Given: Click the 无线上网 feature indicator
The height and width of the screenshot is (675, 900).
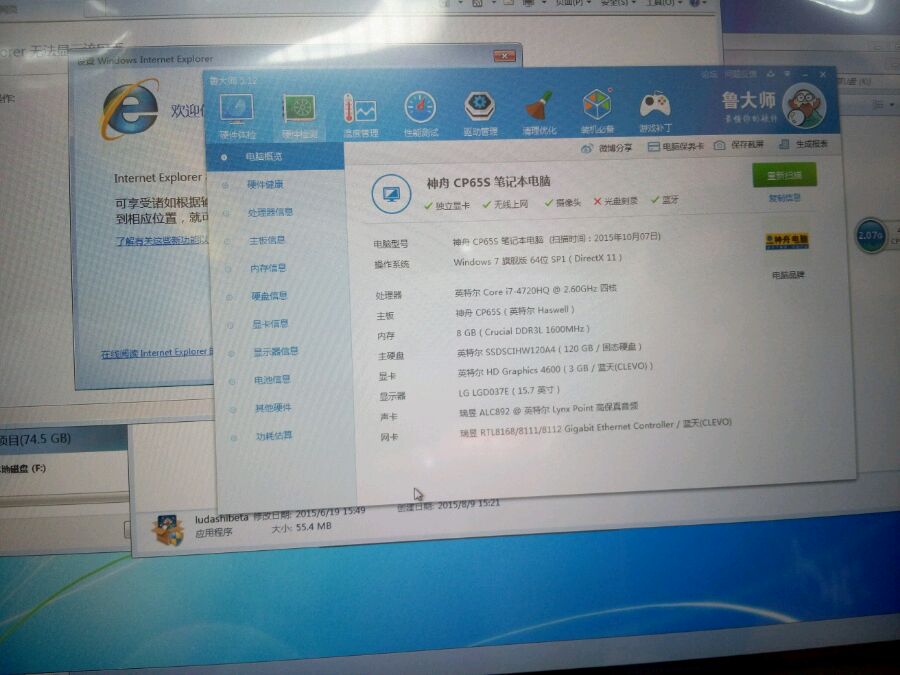Looking at the screenshot, I should tap(506, 204).
